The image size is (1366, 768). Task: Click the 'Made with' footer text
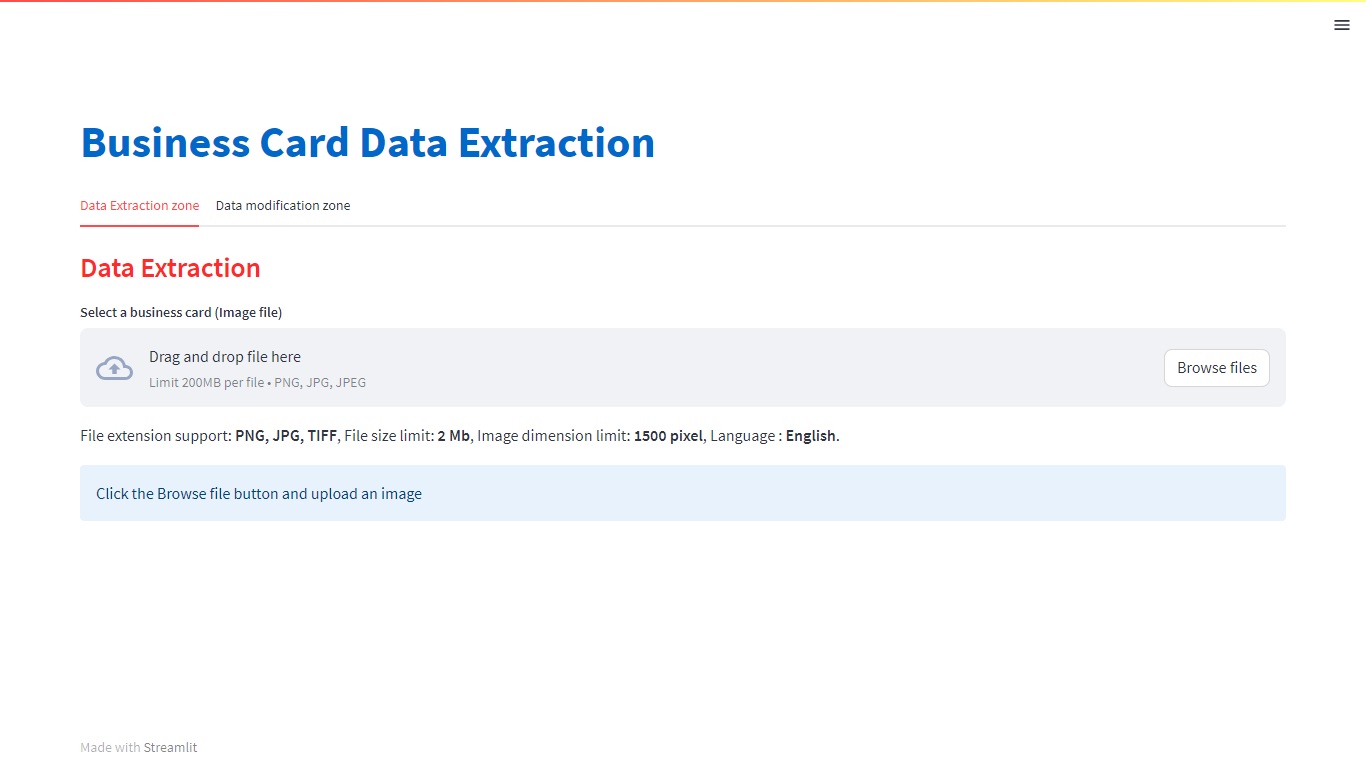[x=110, y=747]
